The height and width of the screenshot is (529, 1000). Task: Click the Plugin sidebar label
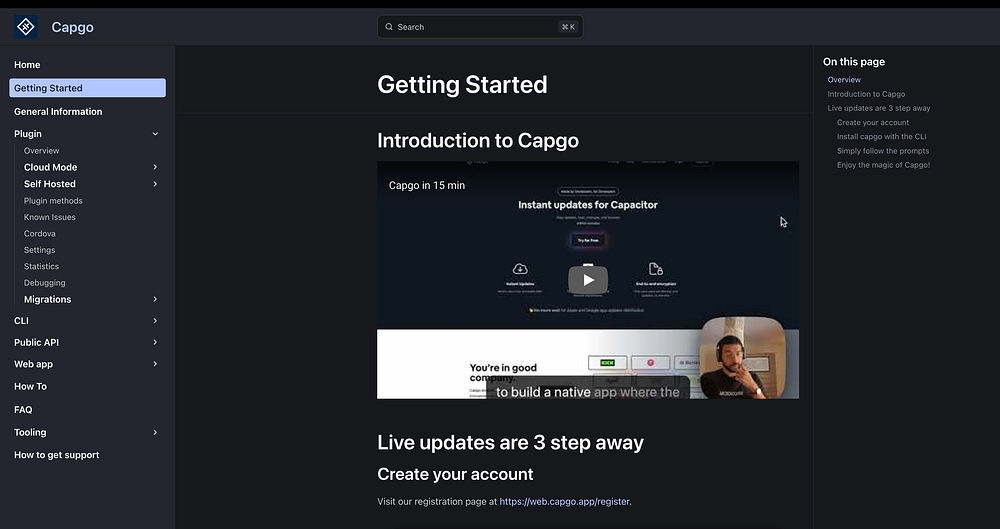[27, 134]
